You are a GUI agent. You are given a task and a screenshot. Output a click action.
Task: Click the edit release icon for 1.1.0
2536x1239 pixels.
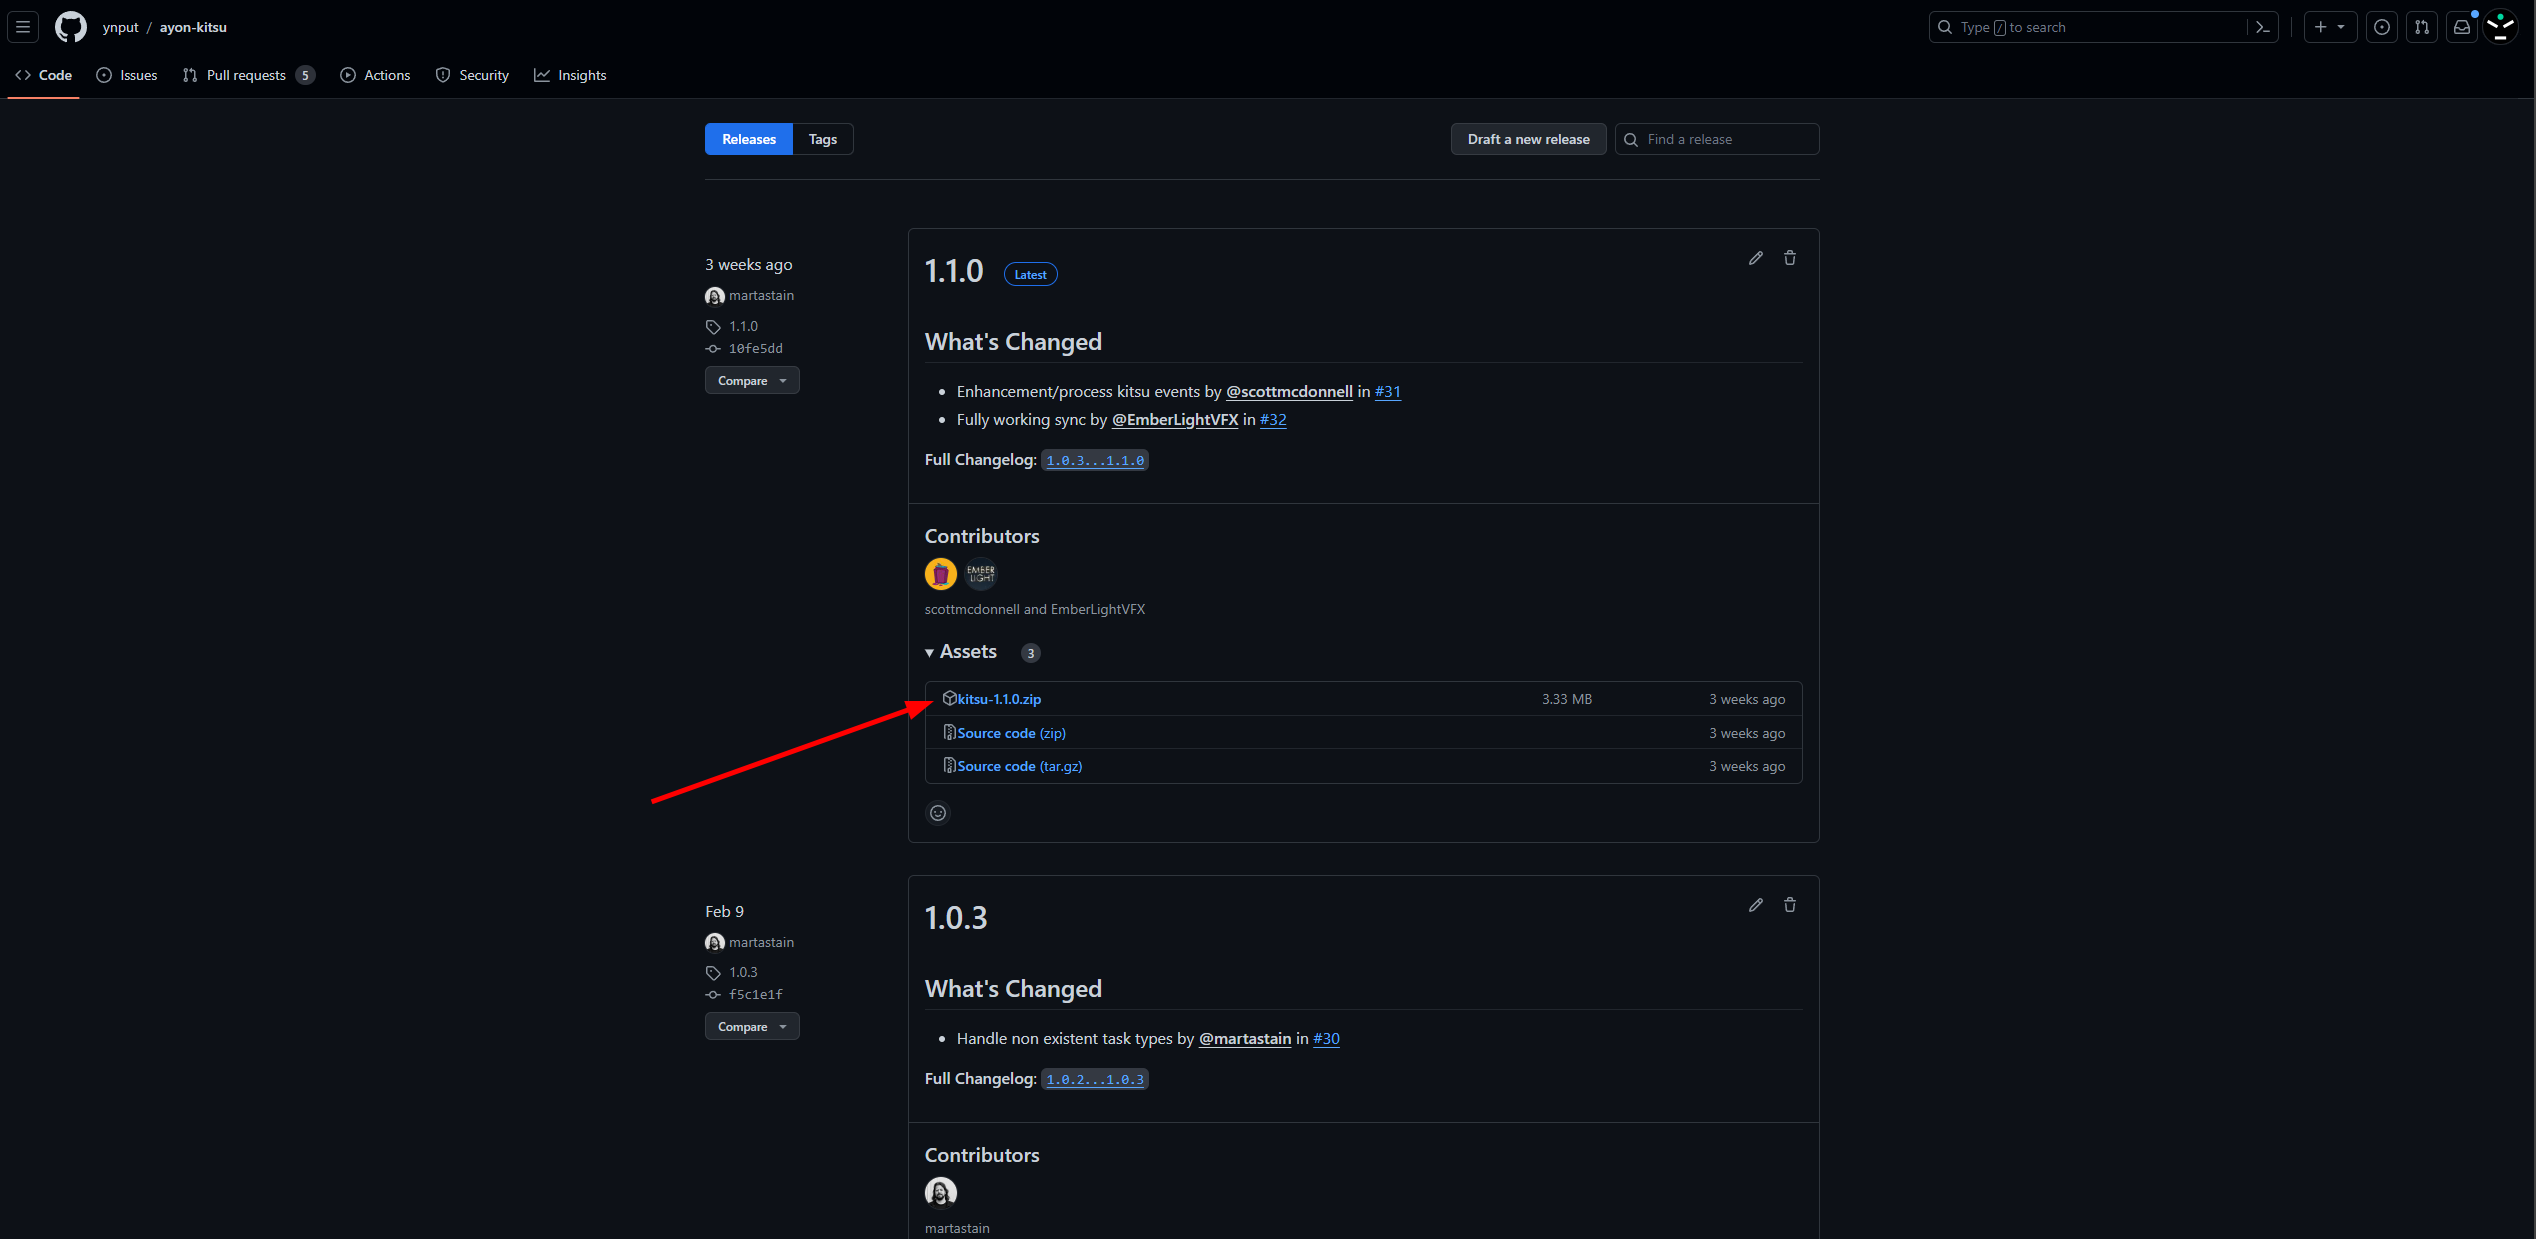(1756, 257)
